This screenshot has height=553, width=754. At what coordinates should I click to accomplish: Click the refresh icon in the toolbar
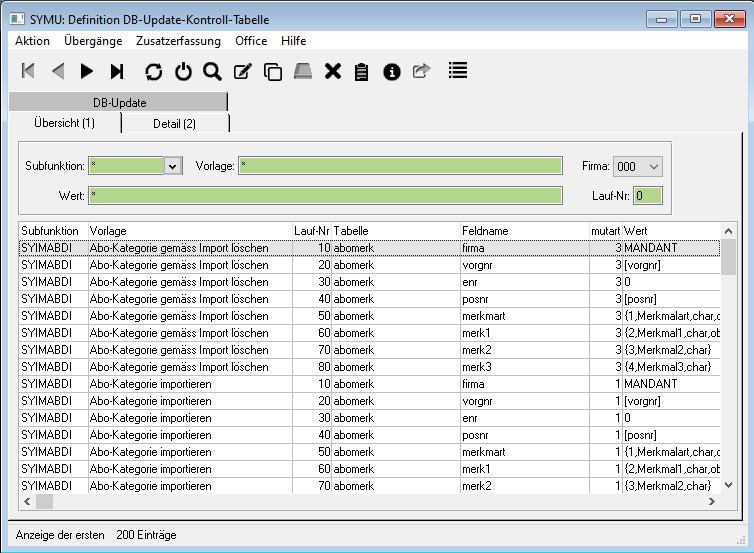(153, 71)
